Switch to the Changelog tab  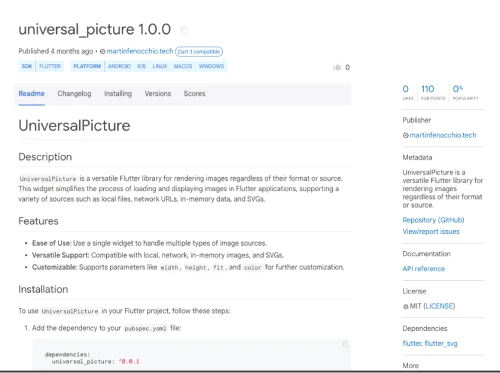pos(74,94)
